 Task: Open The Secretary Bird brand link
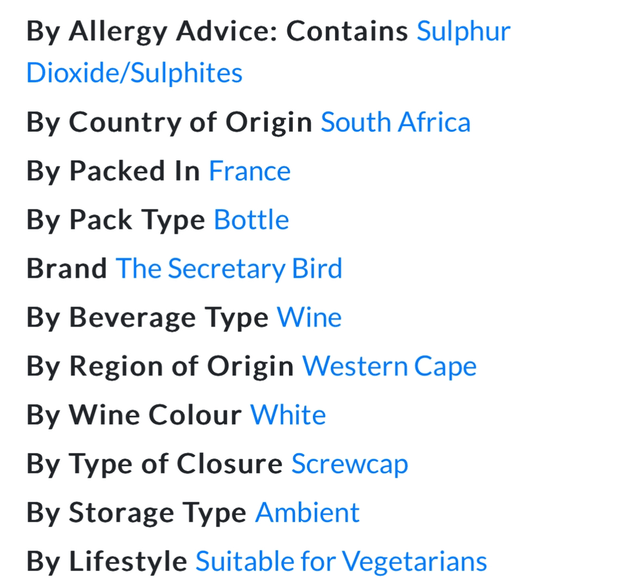[229, 268]
